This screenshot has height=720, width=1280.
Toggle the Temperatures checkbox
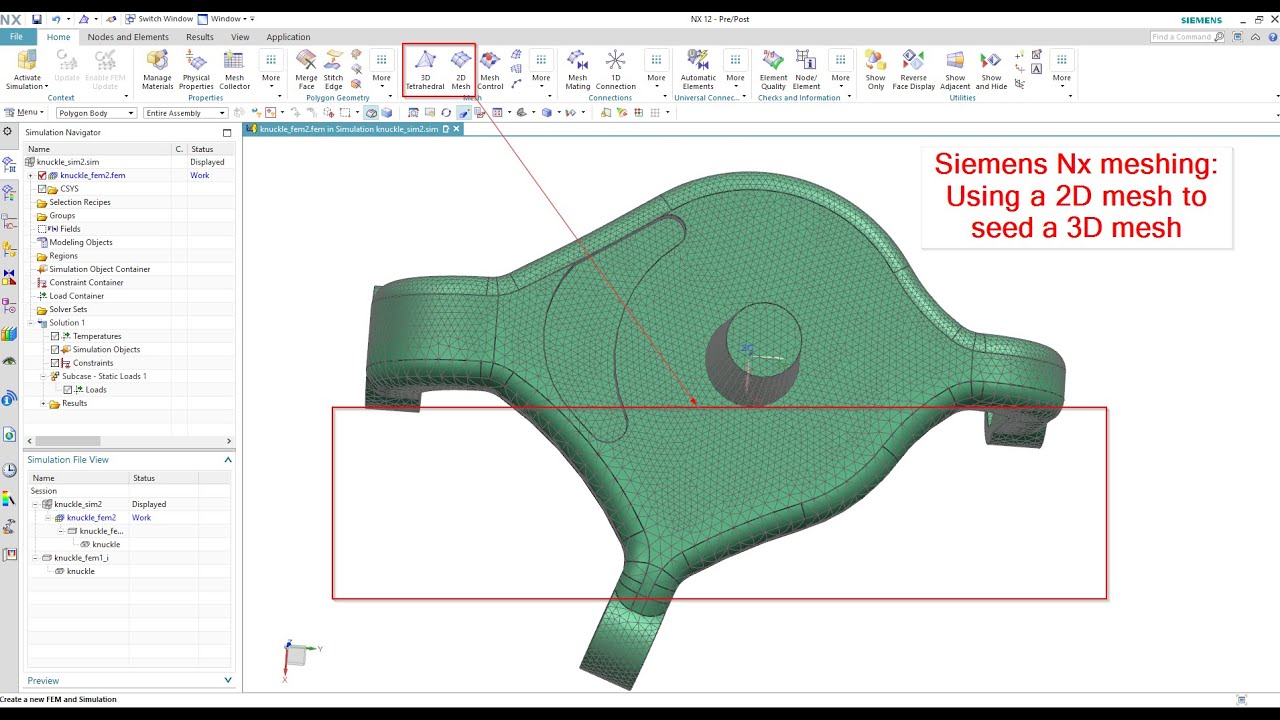[55, 336]
